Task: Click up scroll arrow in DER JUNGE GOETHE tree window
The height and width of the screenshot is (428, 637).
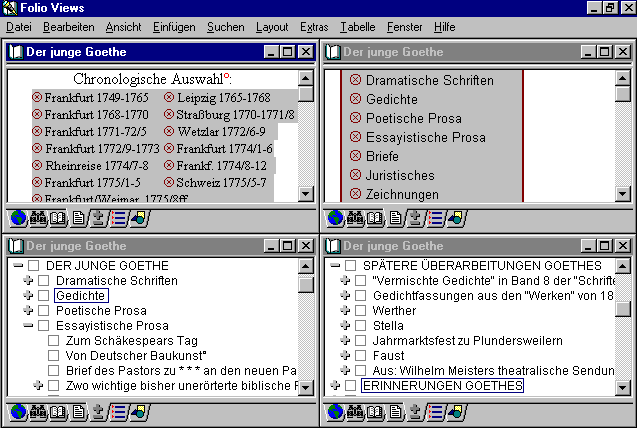Action: 306,266
